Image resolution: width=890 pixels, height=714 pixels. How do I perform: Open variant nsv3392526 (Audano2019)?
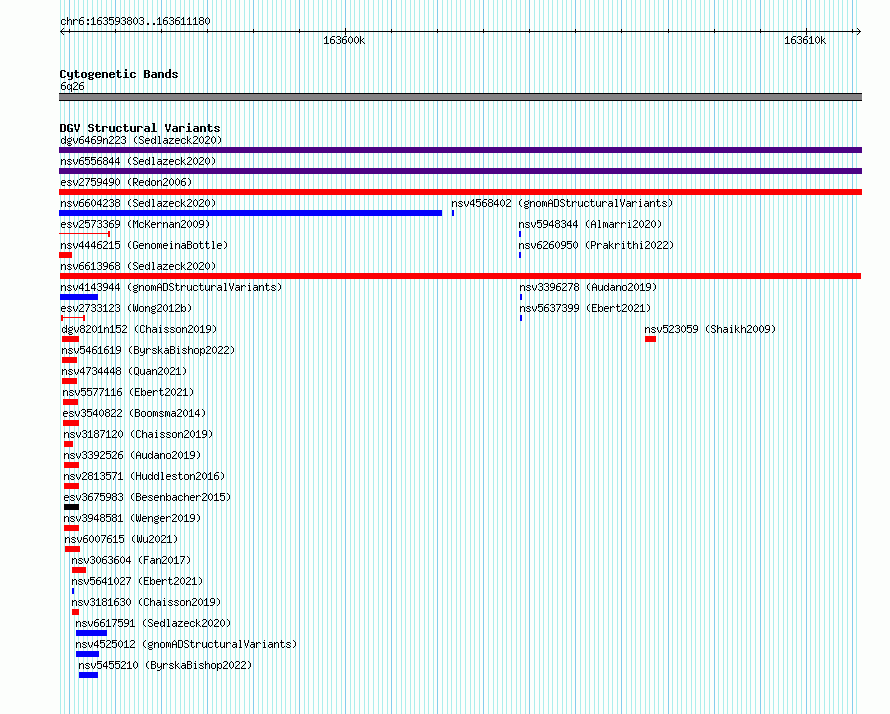pyautogui.click(x=132, y=455)
